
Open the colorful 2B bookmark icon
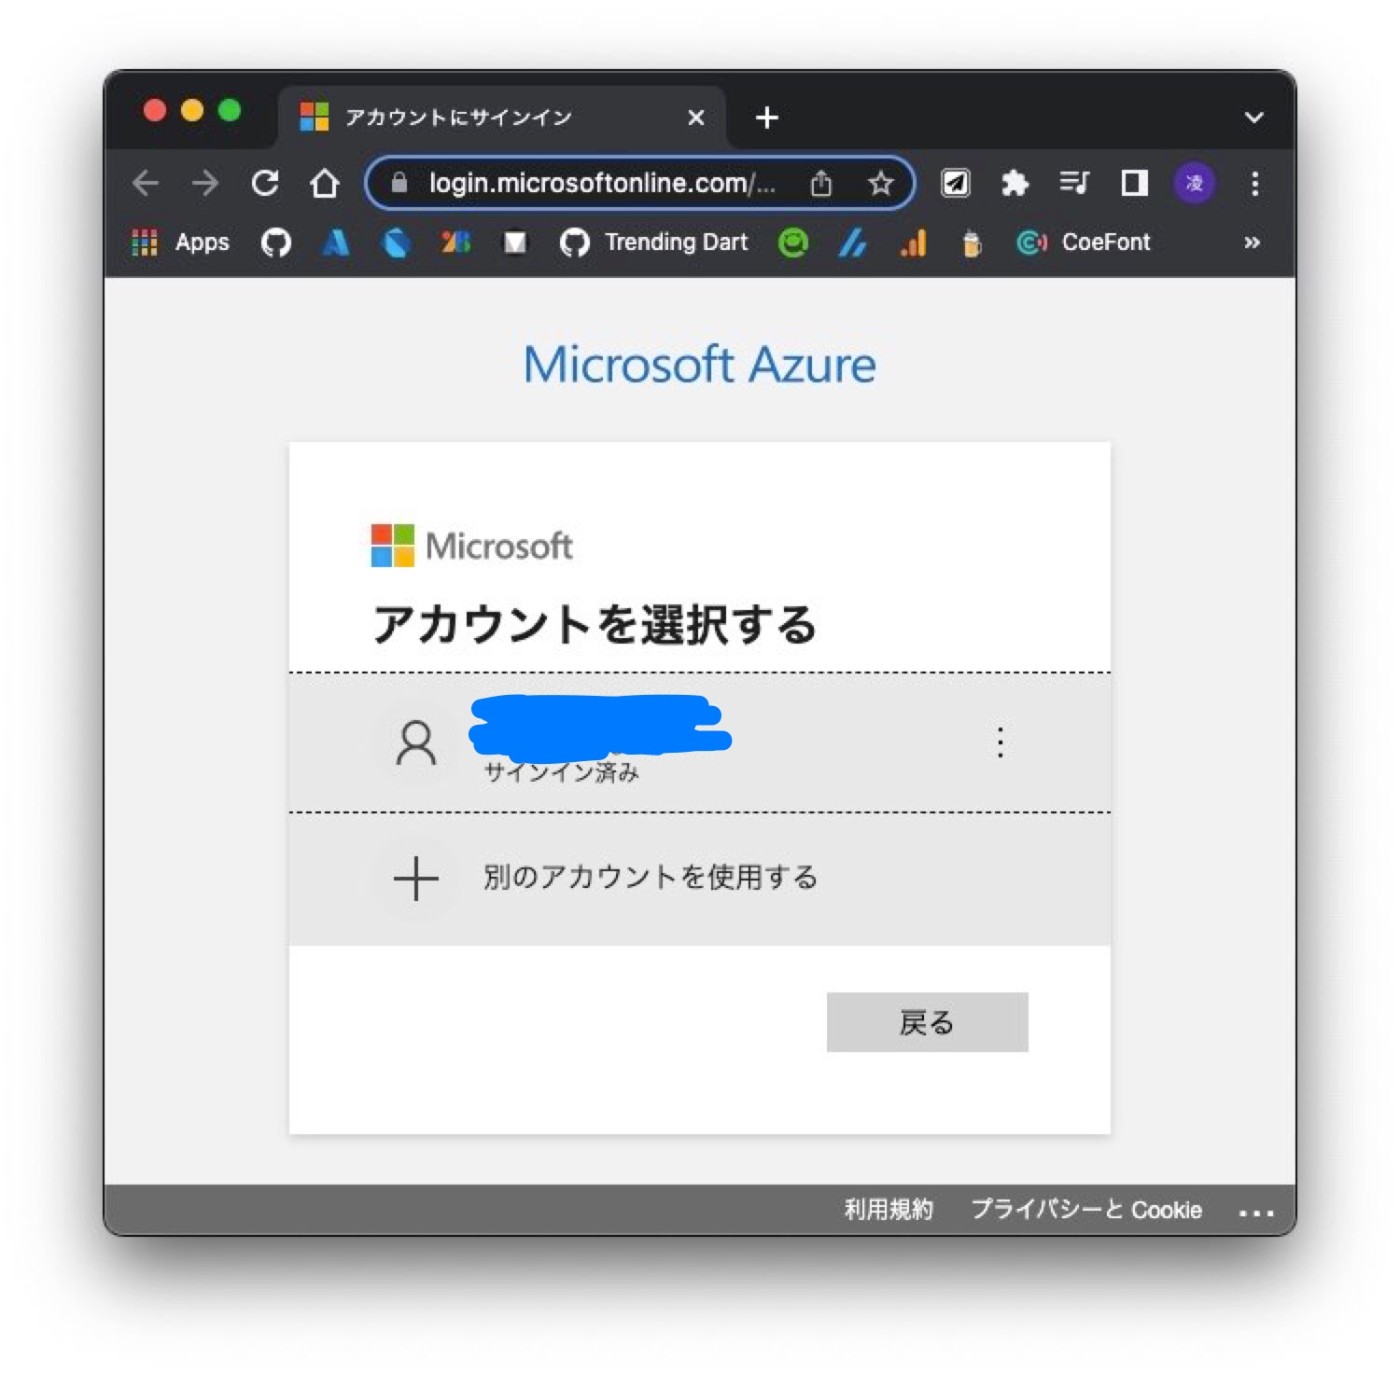point(455,242)
